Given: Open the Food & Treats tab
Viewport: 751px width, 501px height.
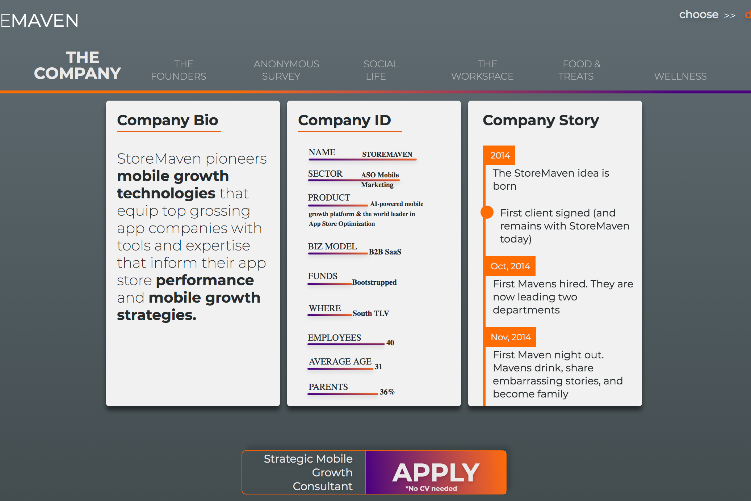Looking at the screenshot, I should click(x=579, y=70).
